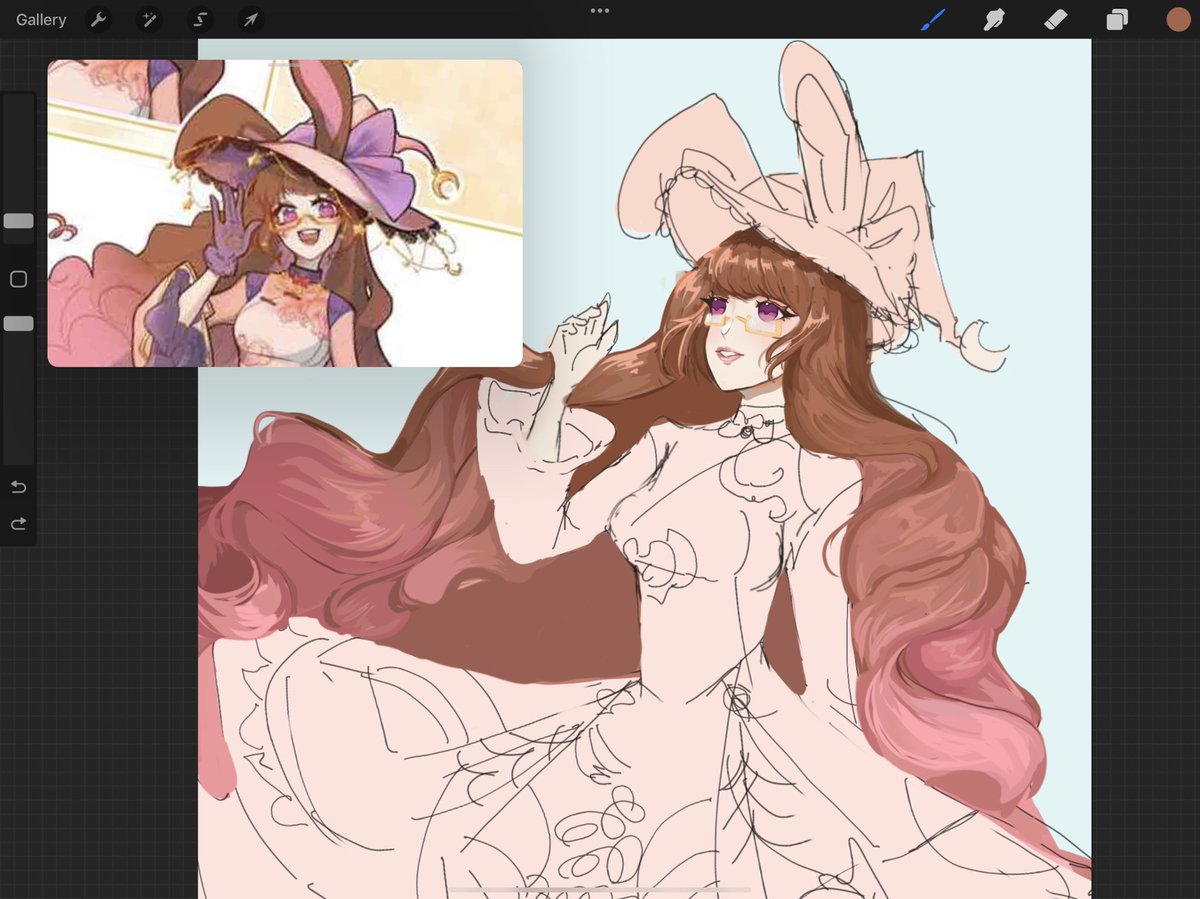Undo the last stroke
Screen dimensions: 1200x899
(x=18, y=487)
